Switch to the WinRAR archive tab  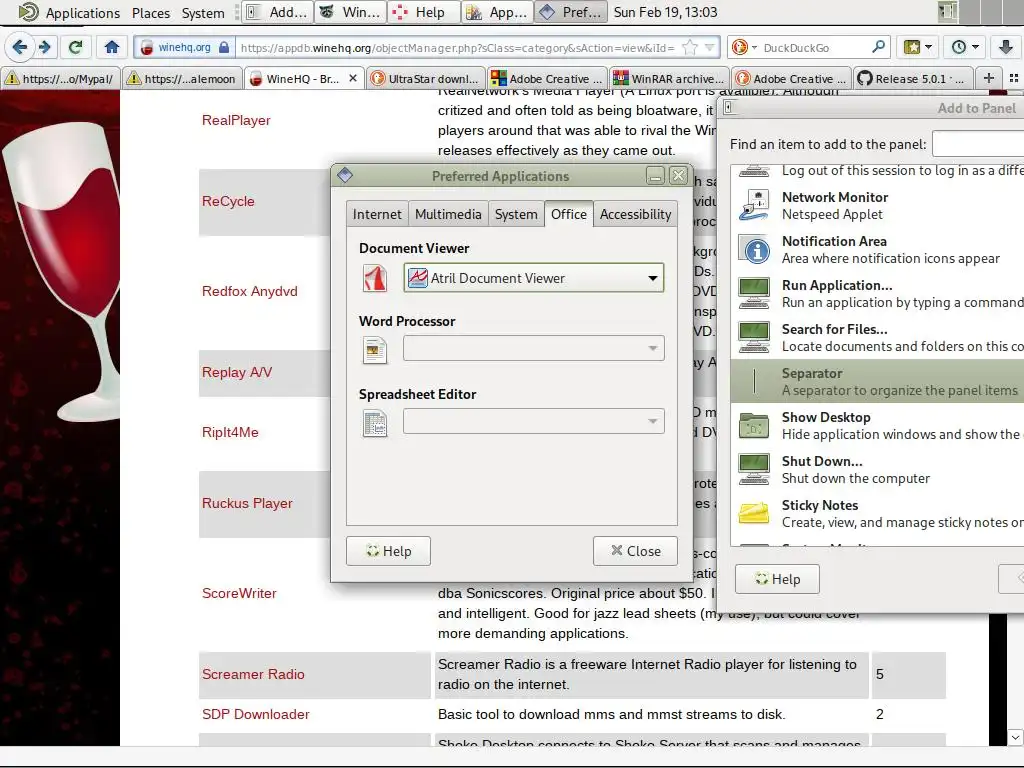click(x=669, y=78)
